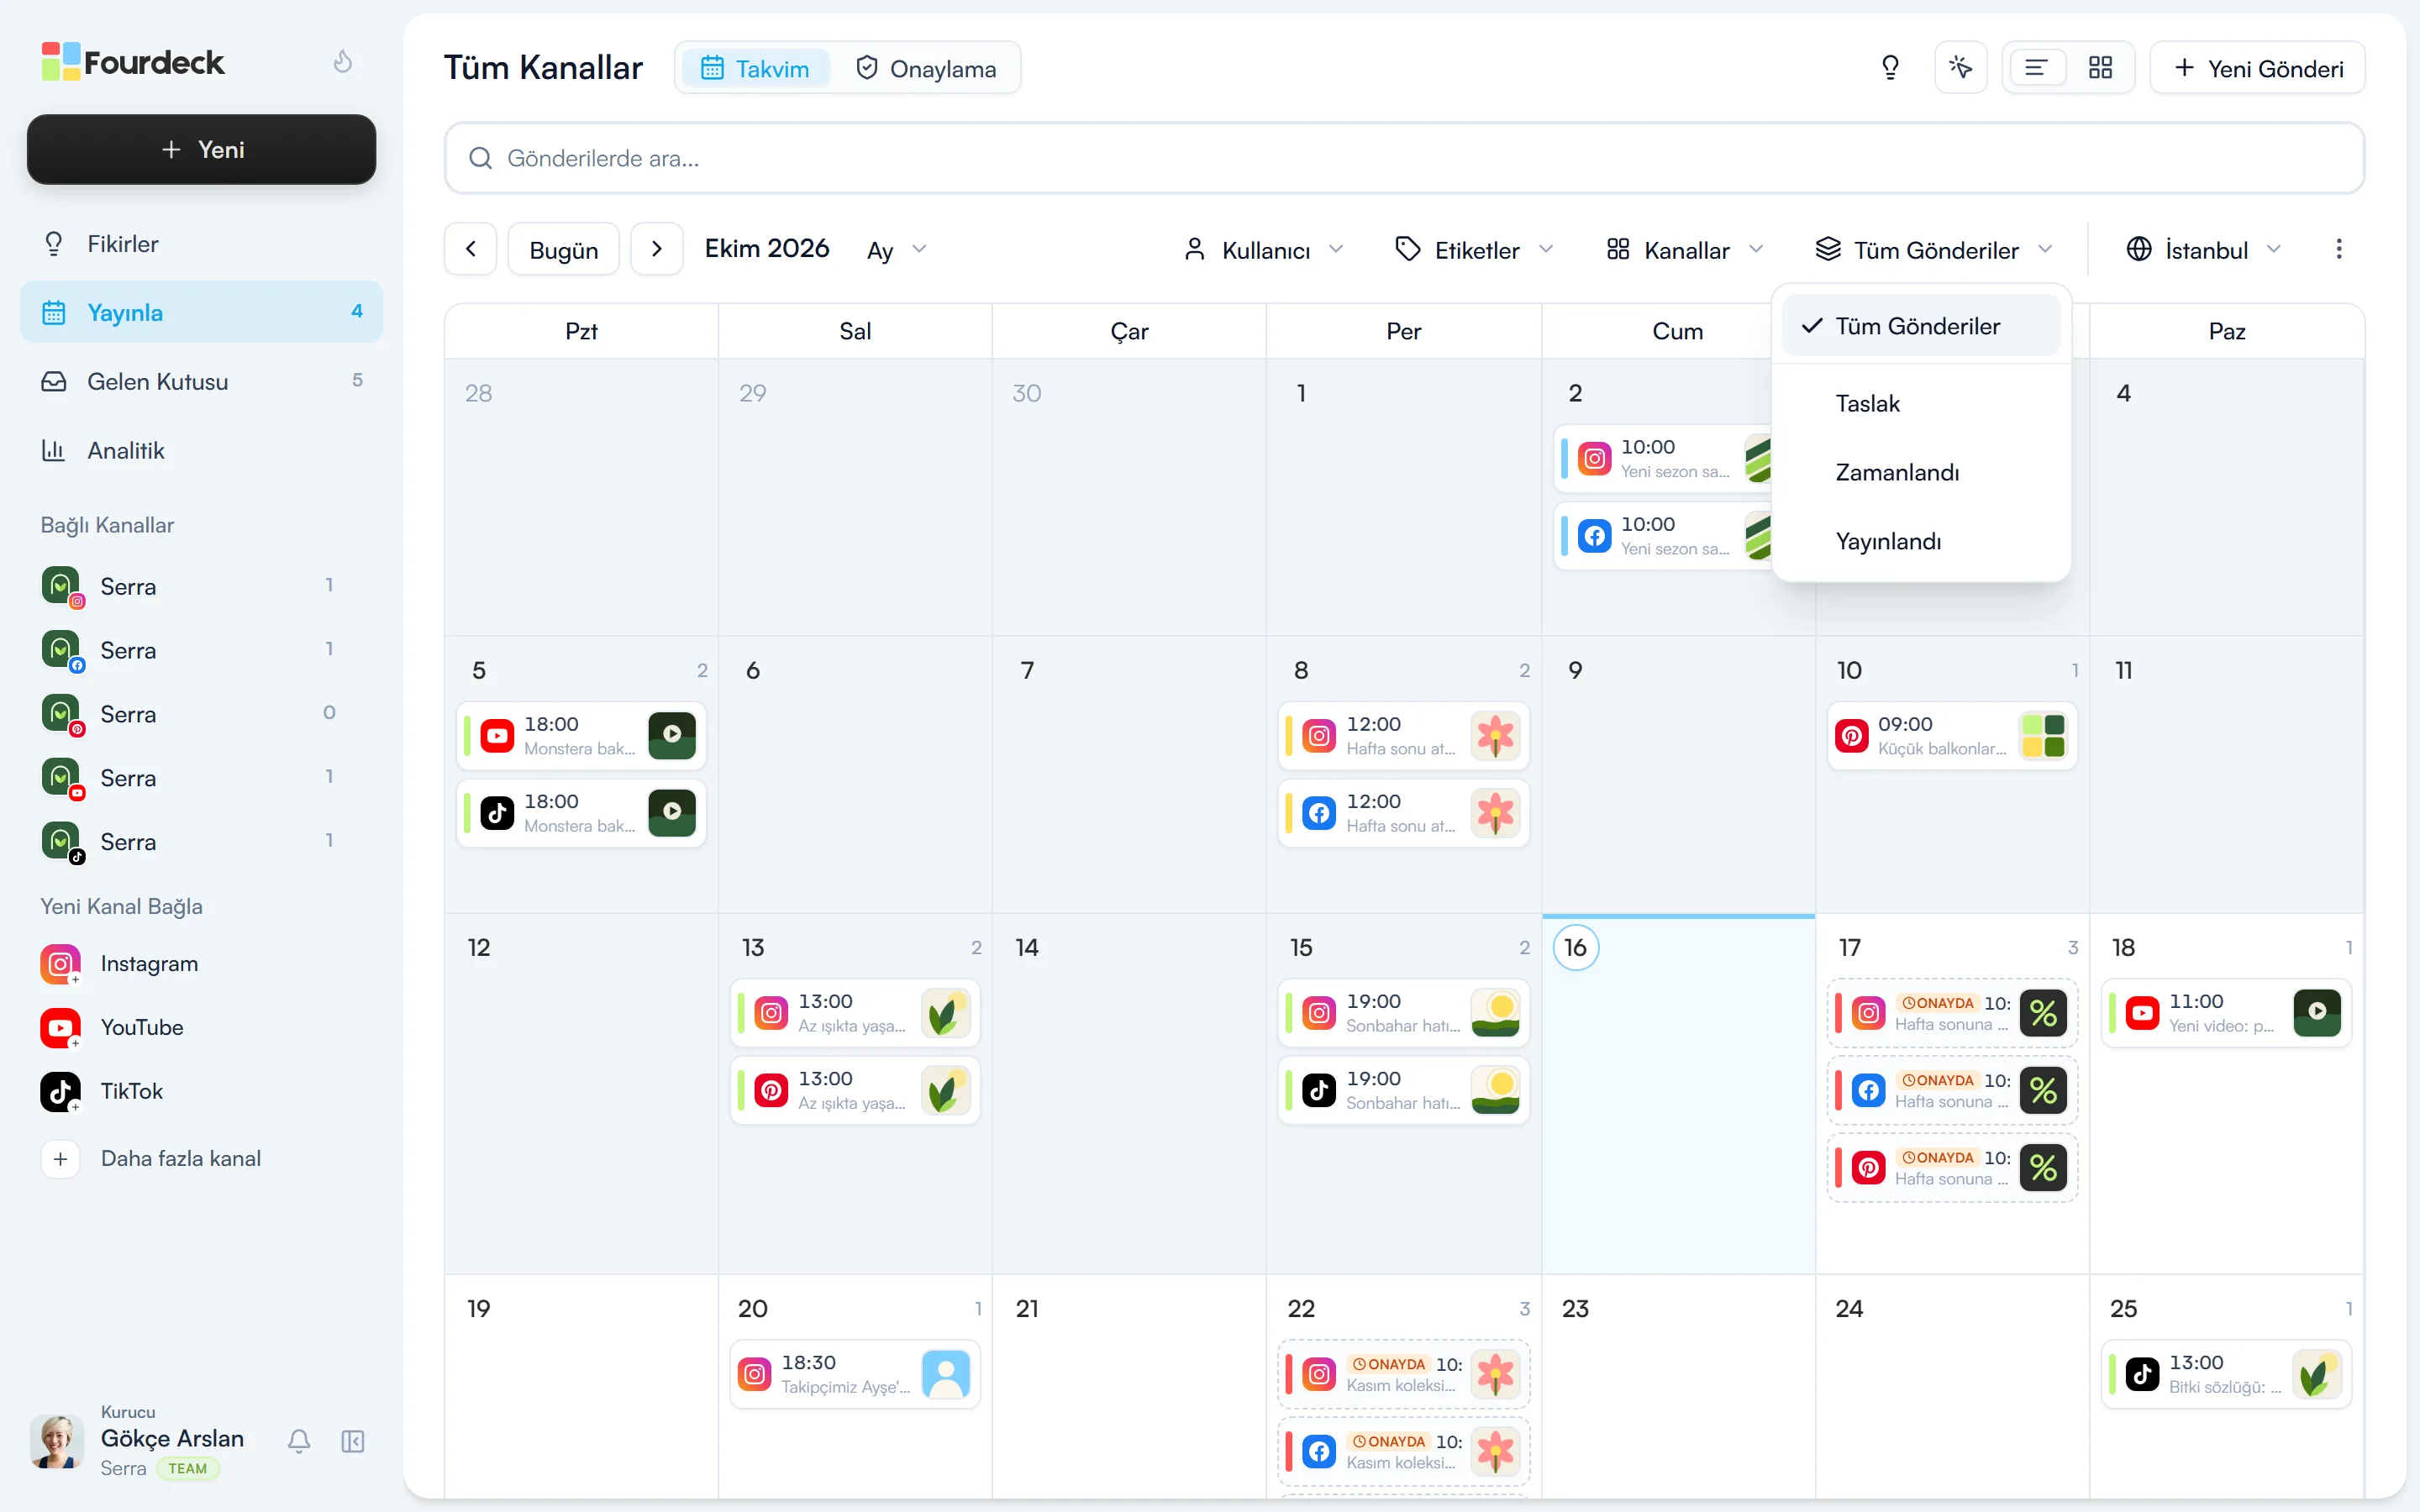Collapse the Tüm Gönderiler dropdown button
This screenshot has height=1512, width=2420.
click(1934, 250)
